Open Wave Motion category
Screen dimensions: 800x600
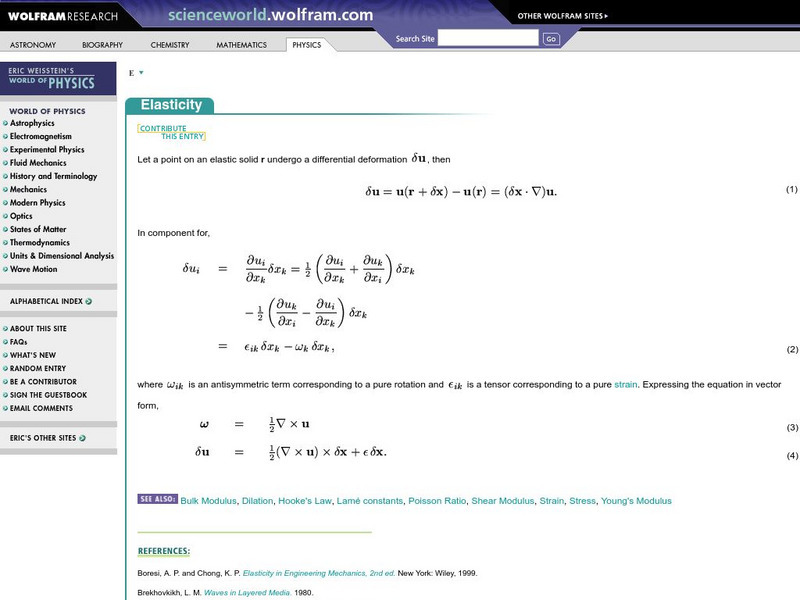(x=34, y=269)
